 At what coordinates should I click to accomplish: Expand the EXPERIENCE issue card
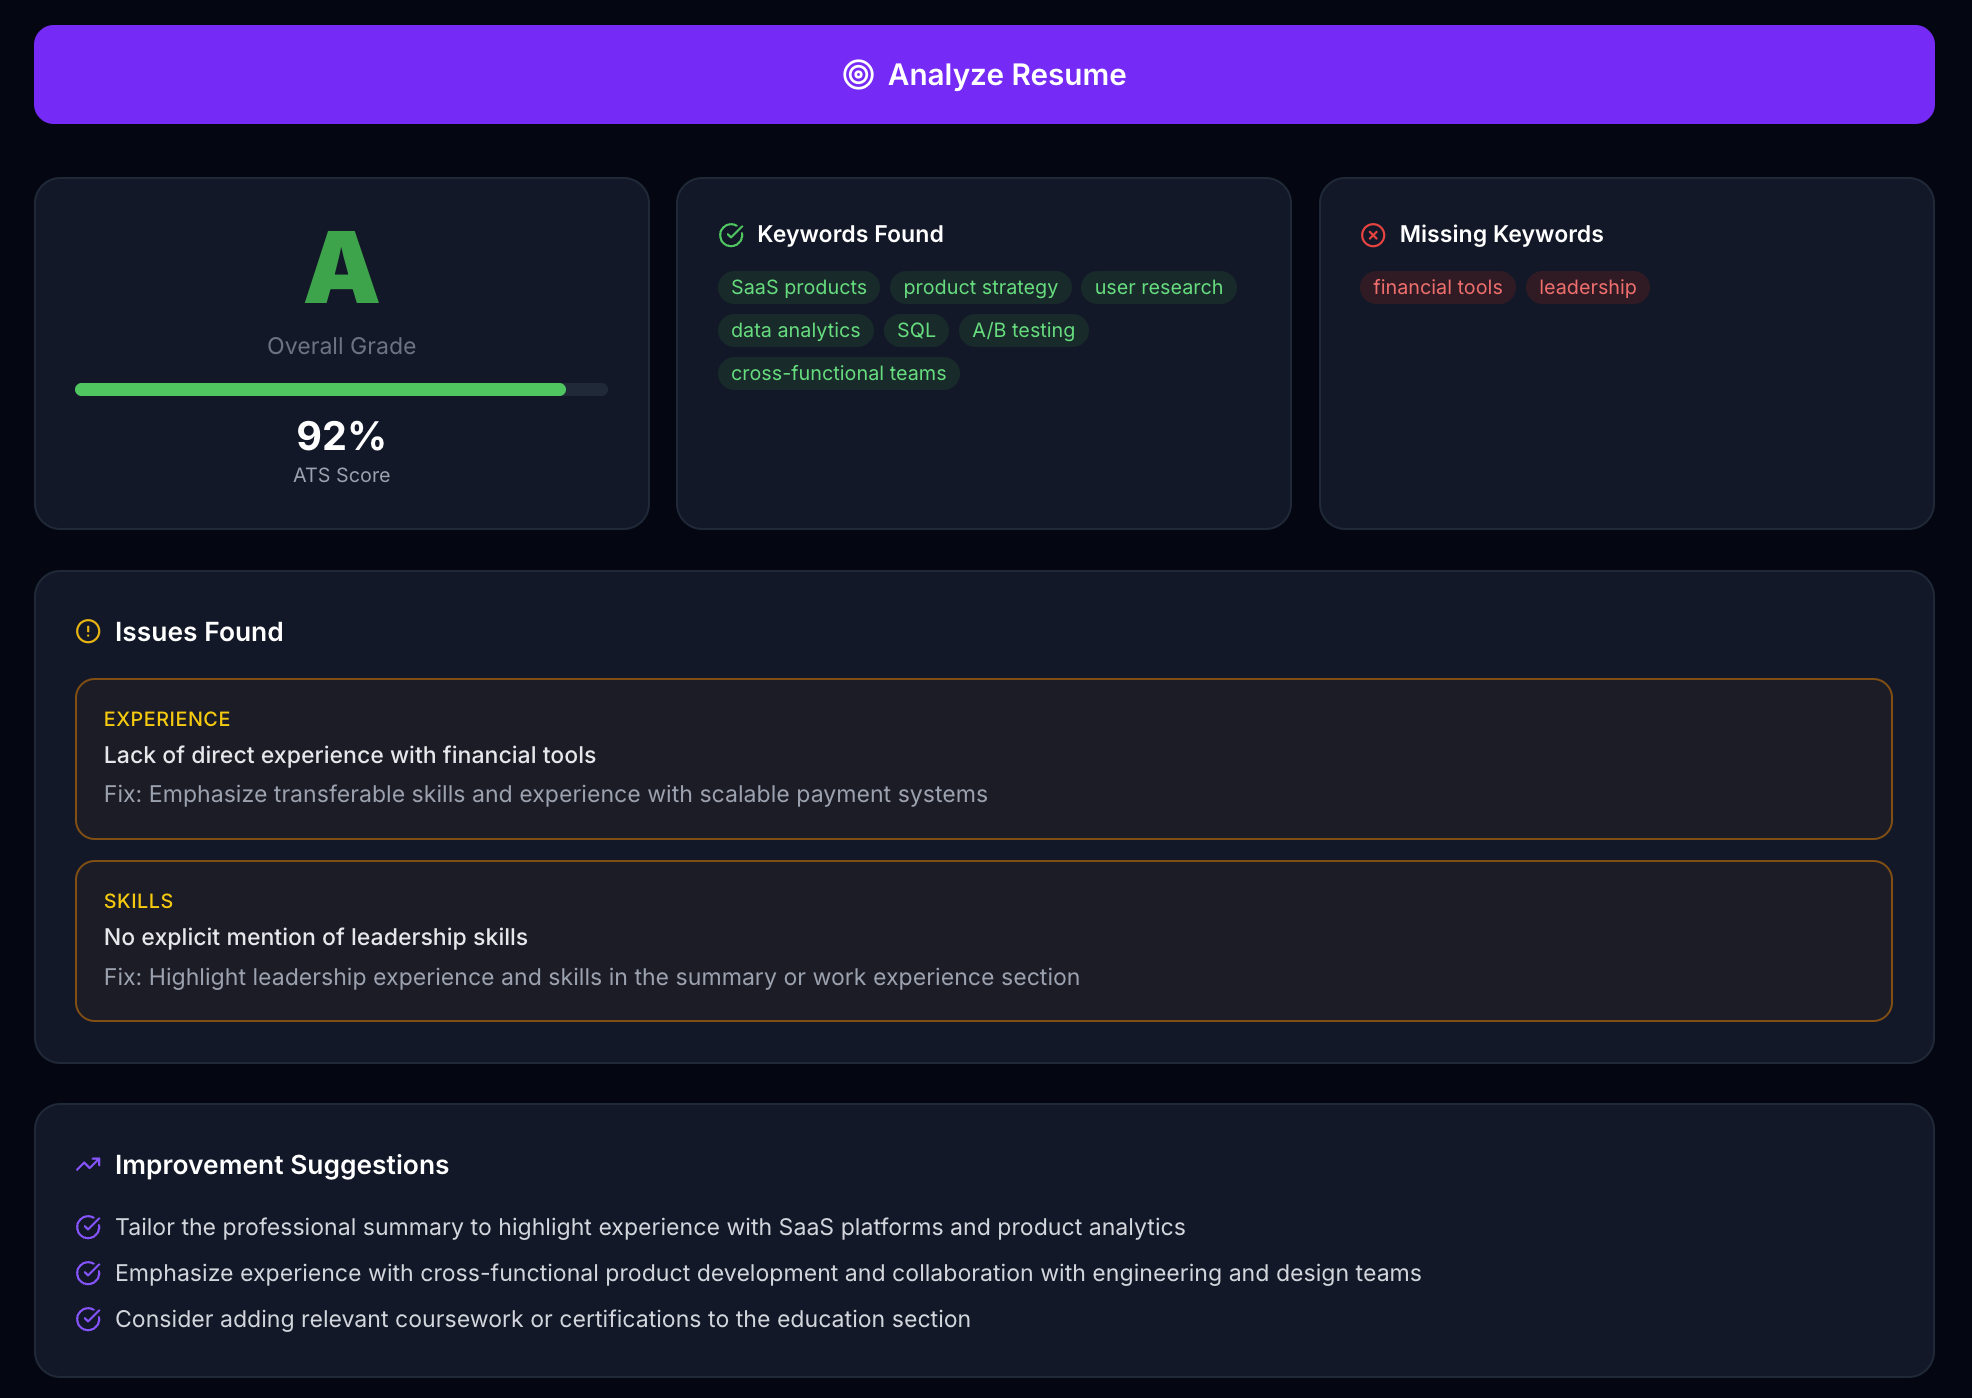click(983, 758)
